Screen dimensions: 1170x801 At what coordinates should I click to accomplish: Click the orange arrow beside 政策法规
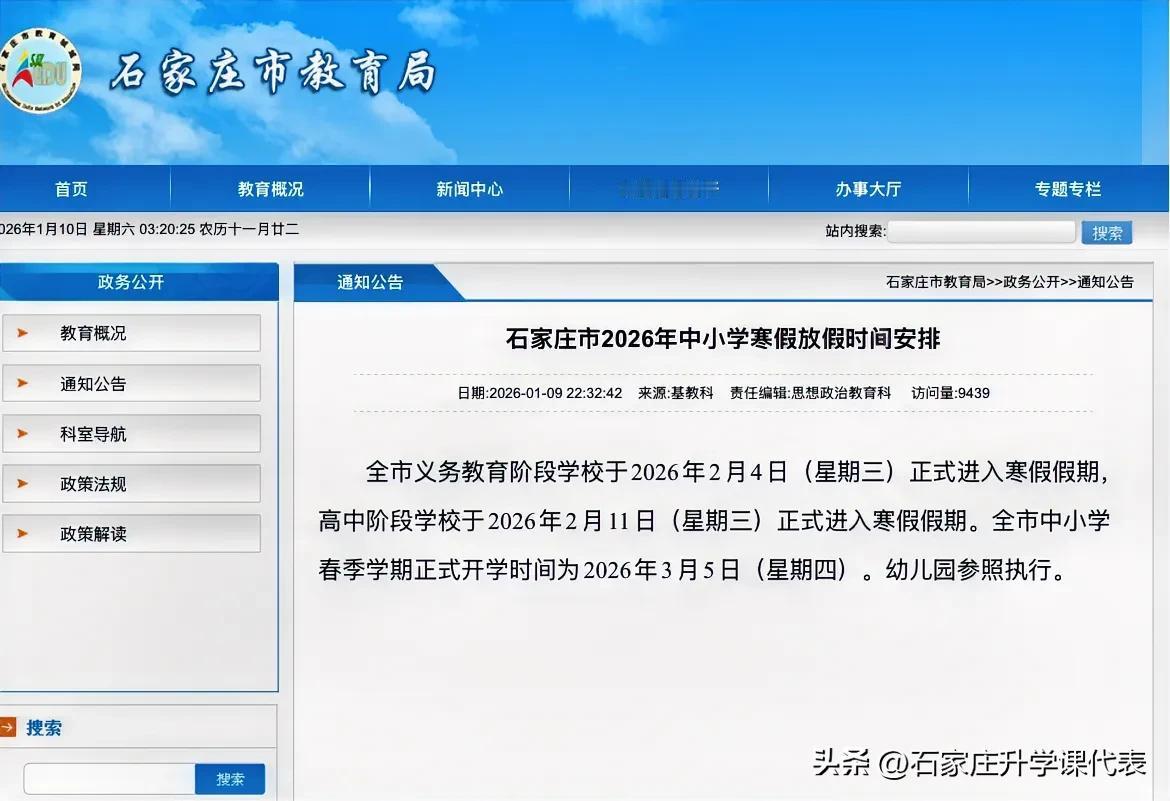click(23, 483)
